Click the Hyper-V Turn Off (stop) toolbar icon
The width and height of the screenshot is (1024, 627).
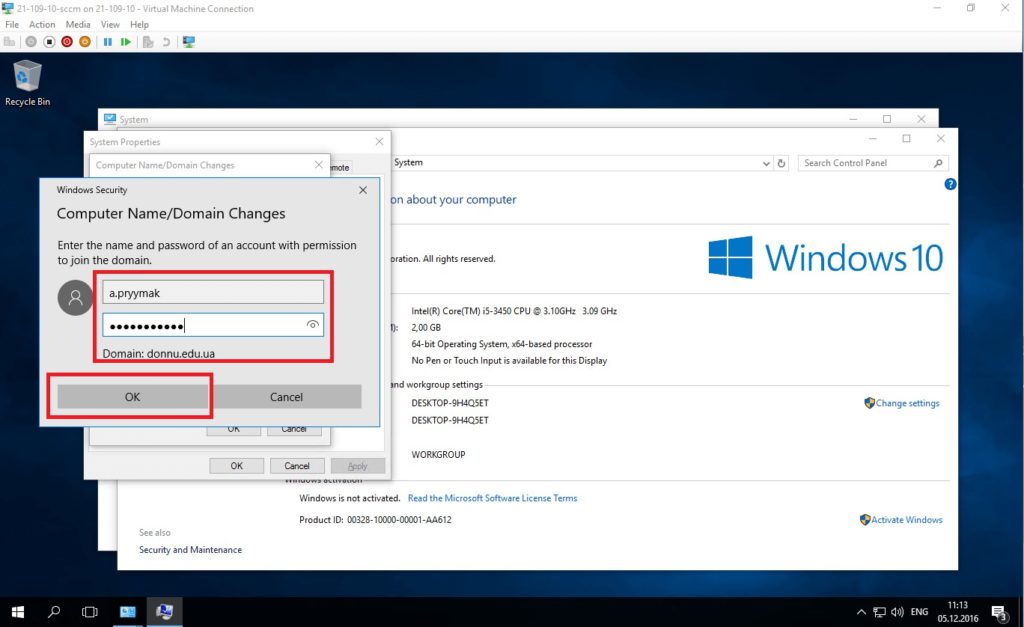pyautogui.click(x=48, y=42)
